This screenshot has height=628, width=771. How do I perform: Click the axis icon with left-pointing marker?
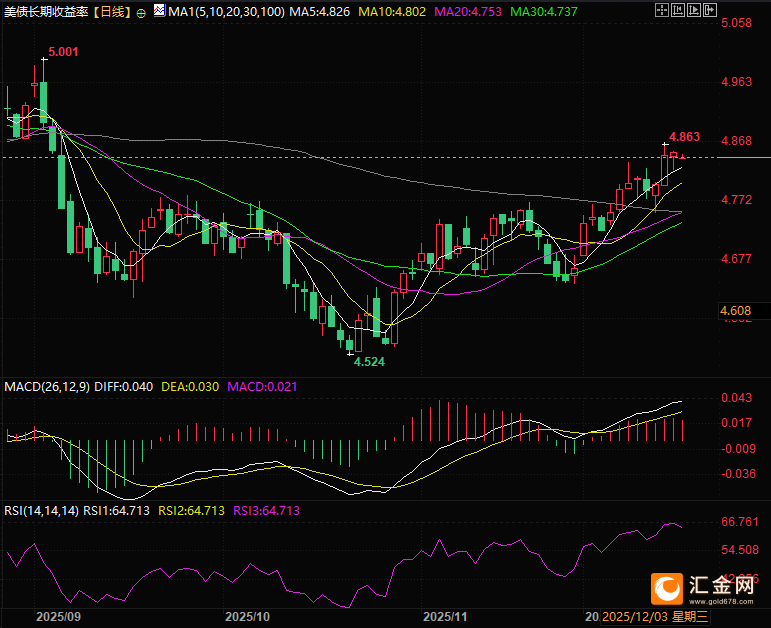pyautogui.click(x=678, y=10)
